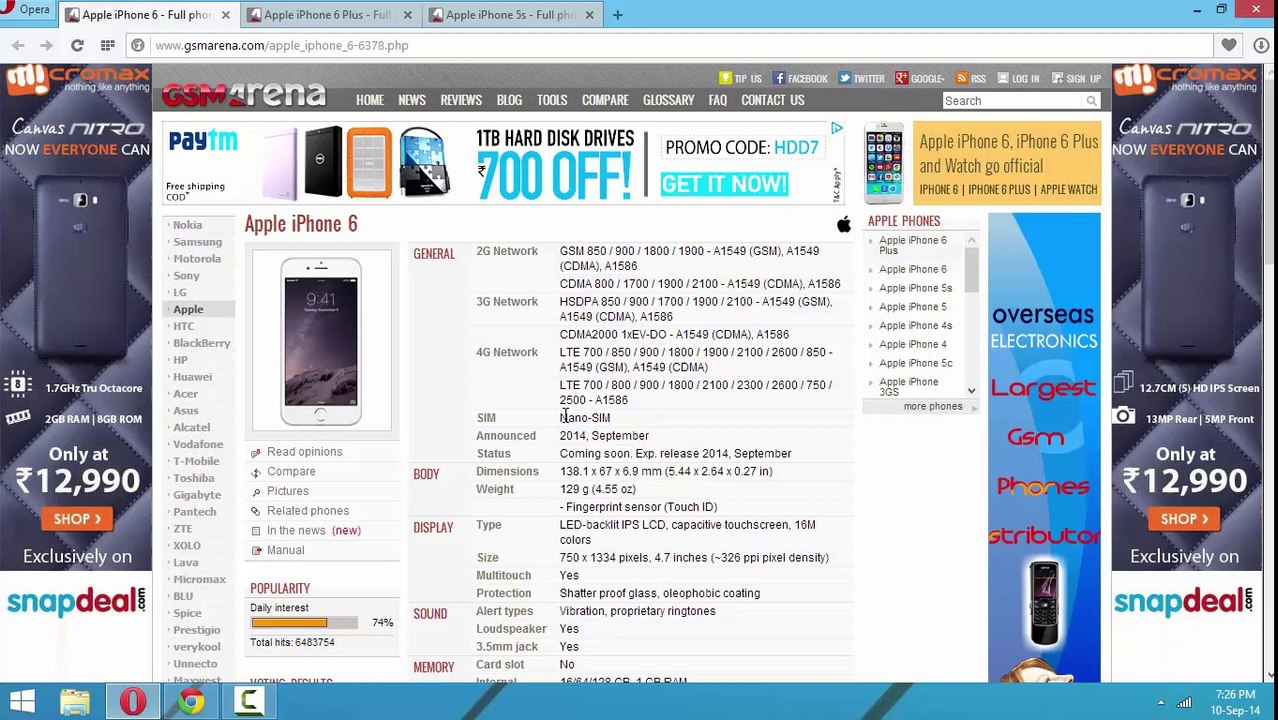
Task: Open the FACEBOOK link
Action: (800, 78)
